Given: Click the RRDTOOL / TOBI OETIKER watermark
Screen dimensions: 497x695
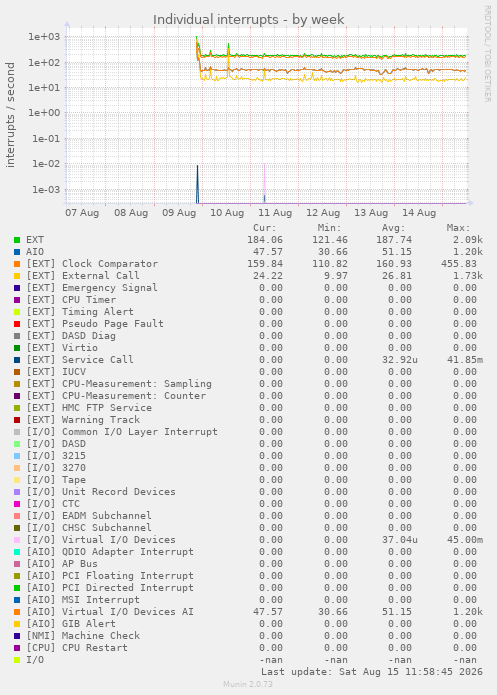Looking at the screenshot, I should click(487, 54).
